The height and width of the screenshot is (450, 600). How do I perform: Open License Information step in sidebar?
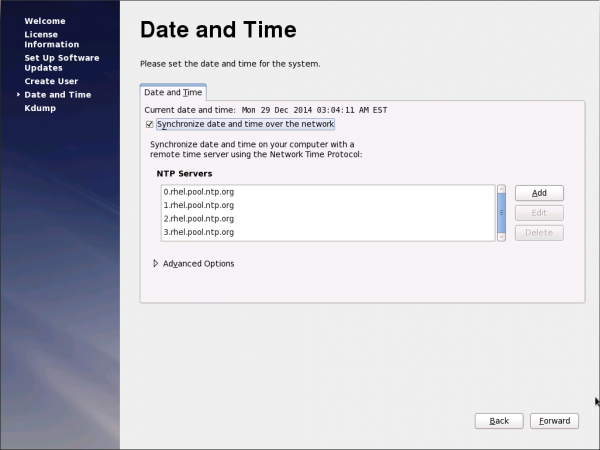click(x=51, y=39)
